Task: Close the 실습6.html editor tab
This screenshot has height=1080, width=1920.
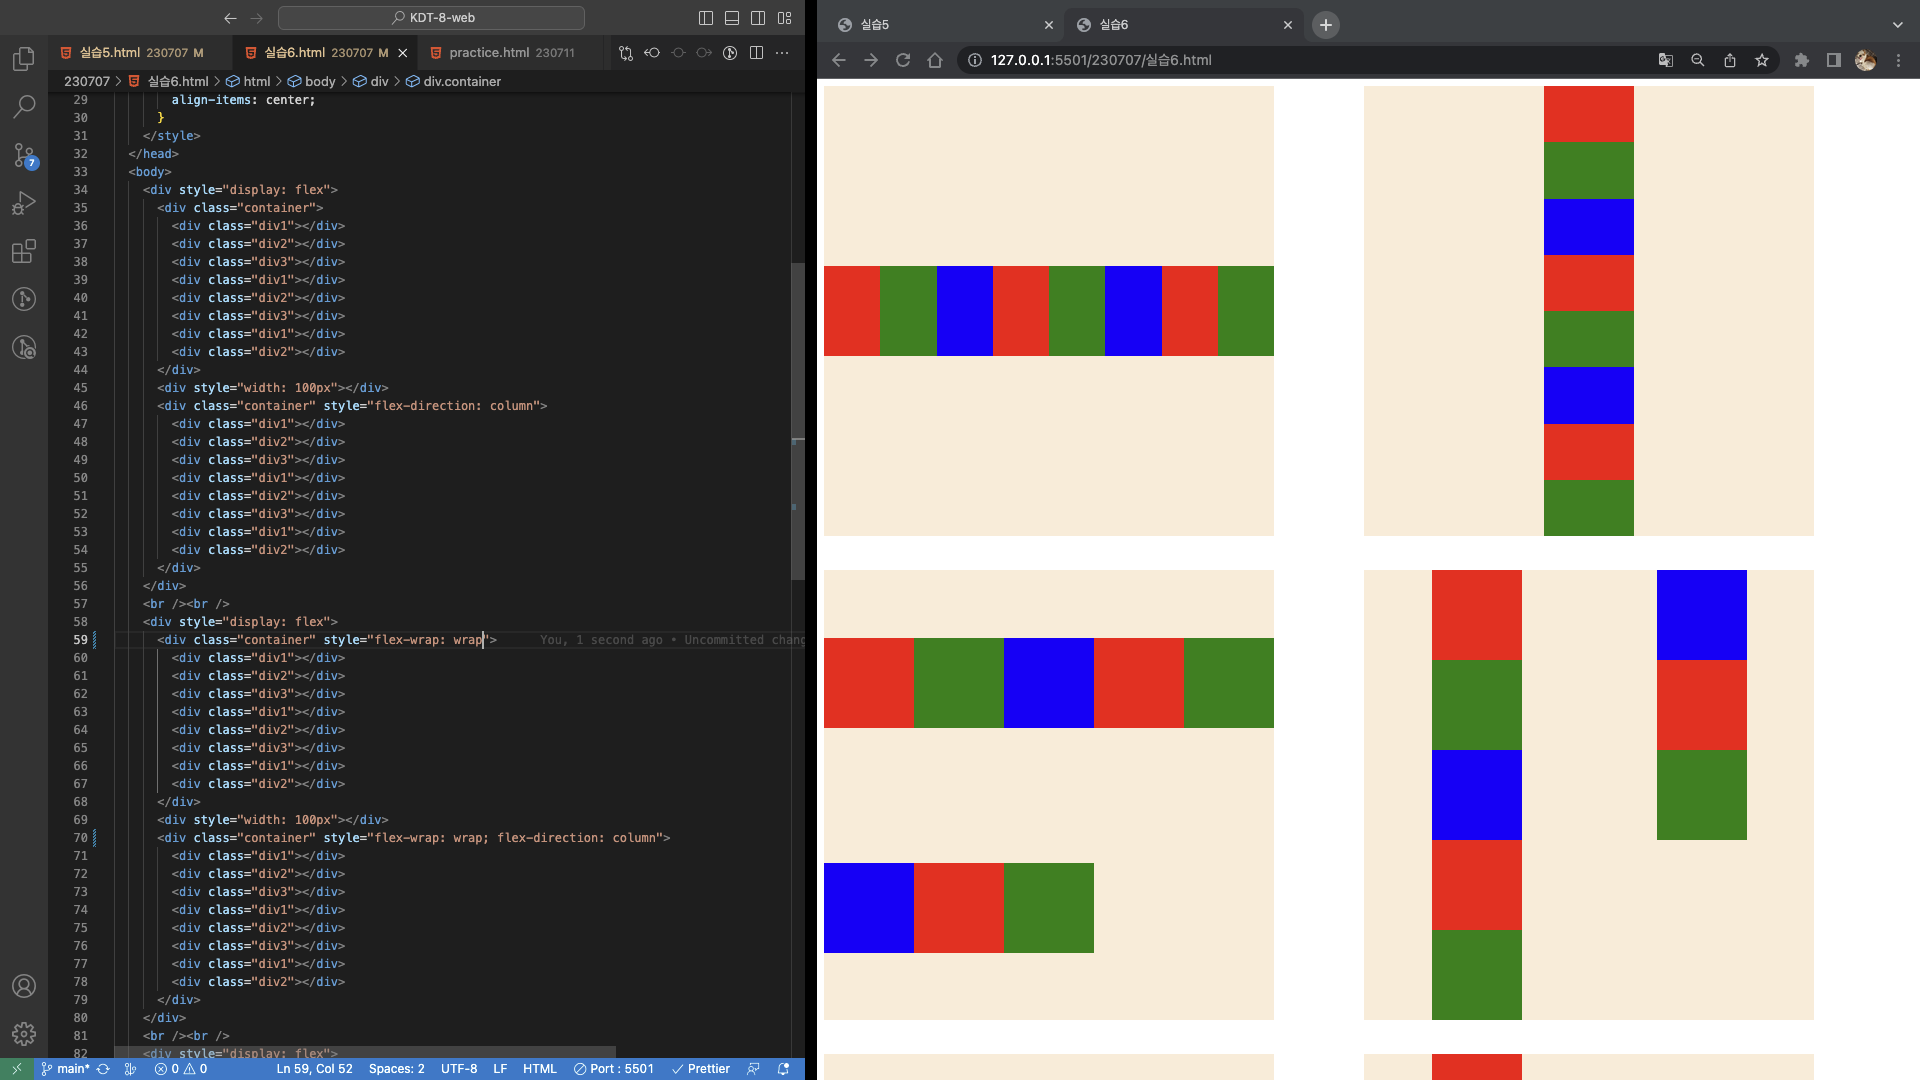Action: [x=403, y=53]
